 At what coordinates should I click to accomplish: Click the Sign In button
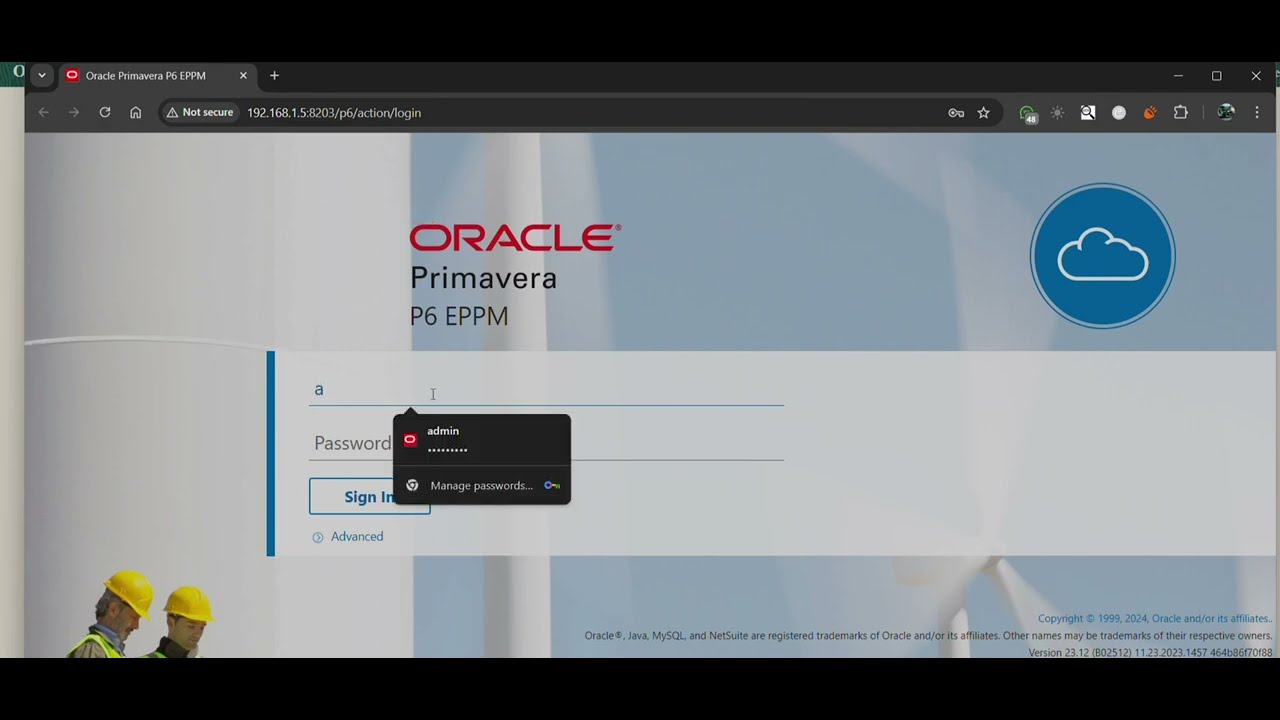coord(369,497)
